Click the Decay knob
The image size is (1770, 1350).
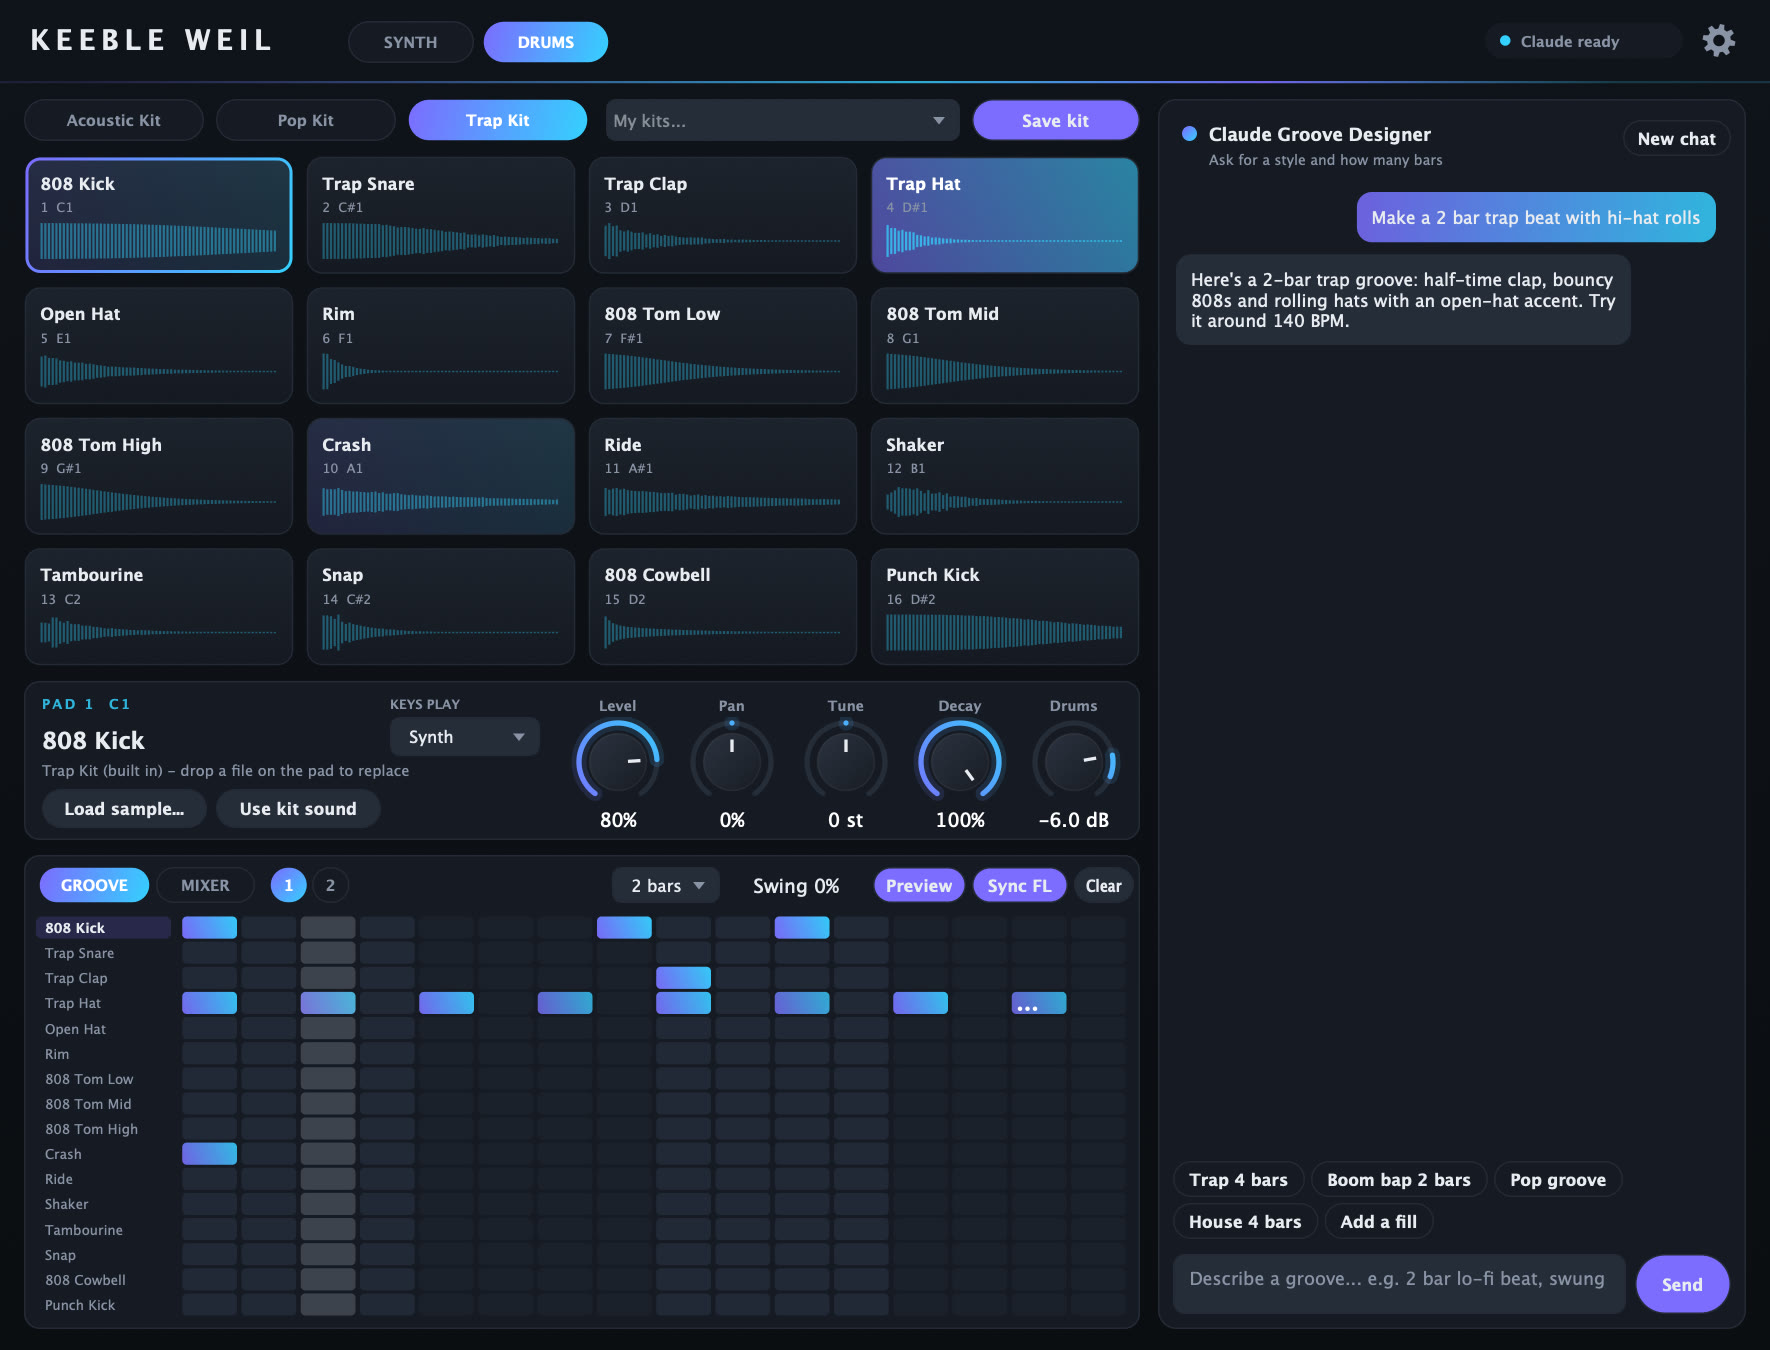(x=960, y=761)
